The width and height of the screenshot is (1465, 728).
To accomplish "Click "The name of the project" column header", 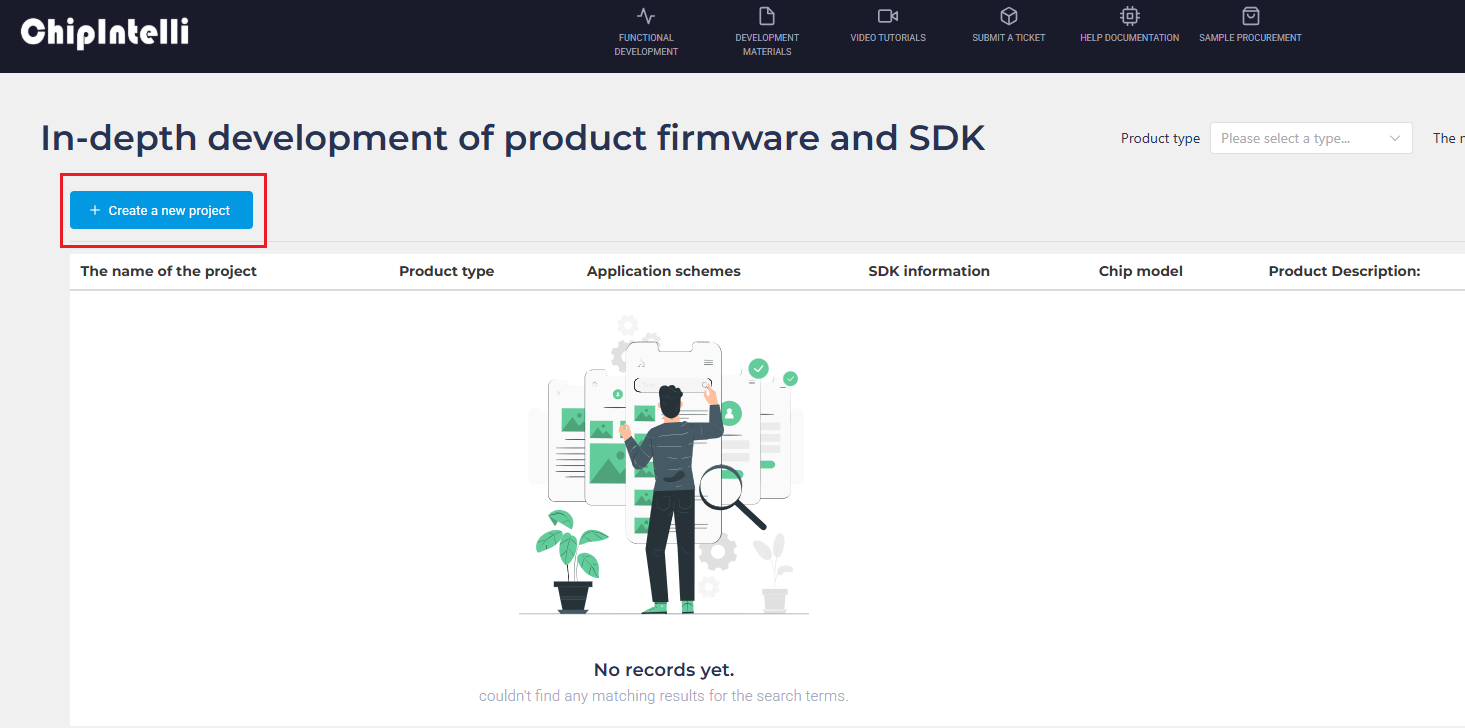I will (x=168, y=271).
